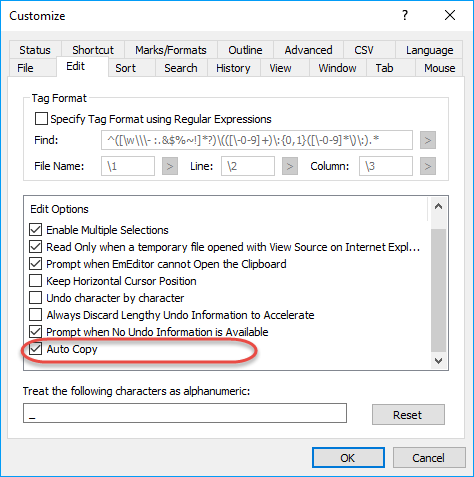Open the Search tab
This screenshot has width=474, height=477.
point(181,68)
